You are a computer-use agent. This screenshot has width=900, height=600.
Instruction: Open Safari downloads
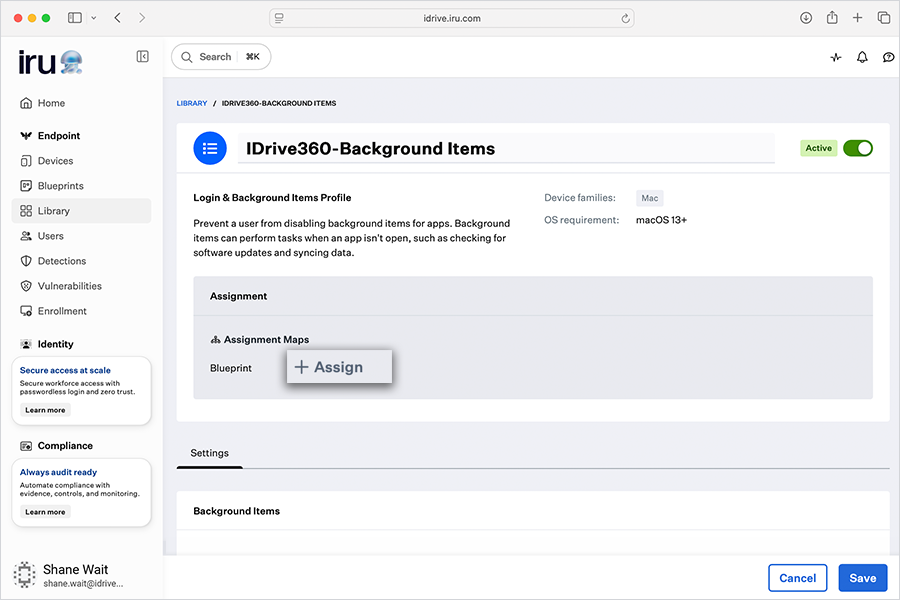pyautogui.click(x=806, y=18)
